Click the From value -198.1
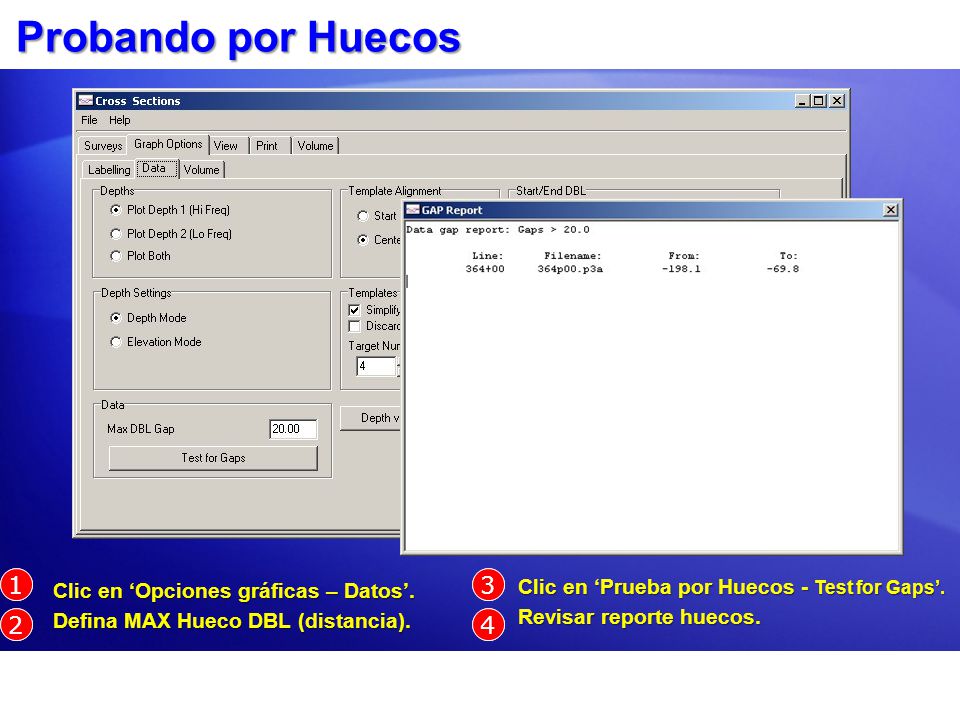This screenshot has height=720, width=960. [681, 269]
